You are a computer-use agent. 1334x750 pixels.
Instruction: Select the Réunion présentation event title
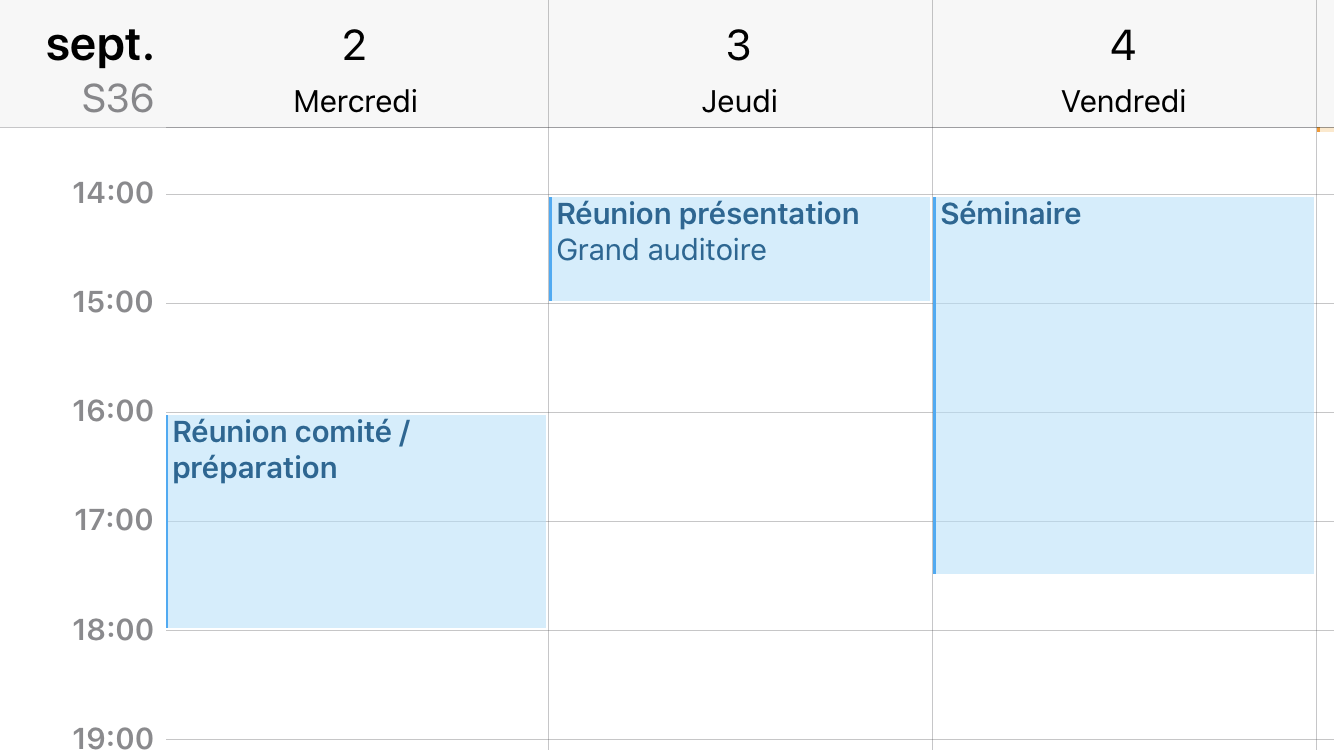(707, 214)
